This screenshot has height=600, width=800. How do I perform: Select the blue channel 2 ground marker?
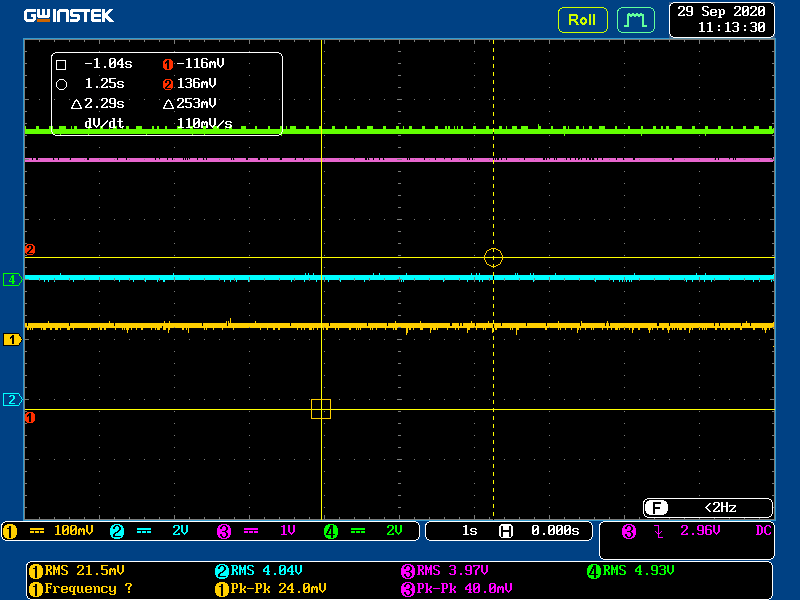[13, 400]
